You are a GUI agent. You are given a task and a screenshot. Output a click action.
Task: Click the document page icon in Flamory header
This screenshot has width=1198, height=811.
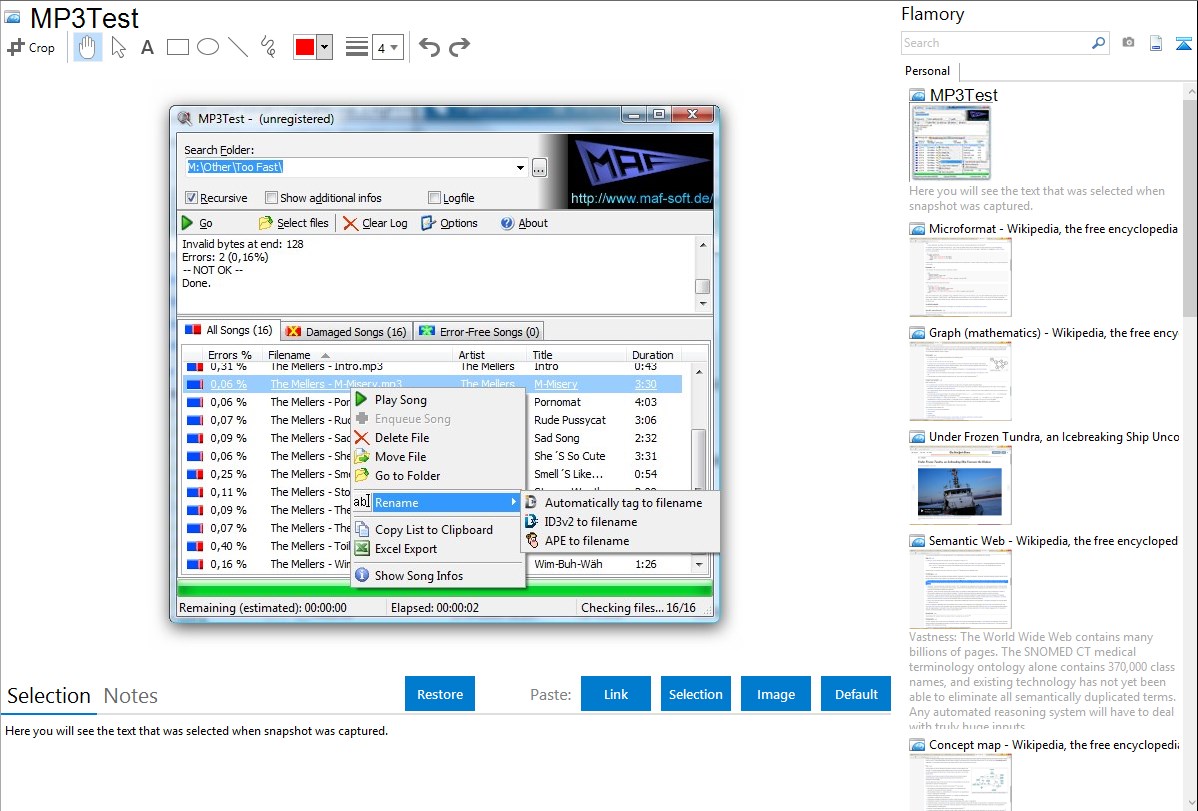pyautogui.click(x=1156, y=43)
